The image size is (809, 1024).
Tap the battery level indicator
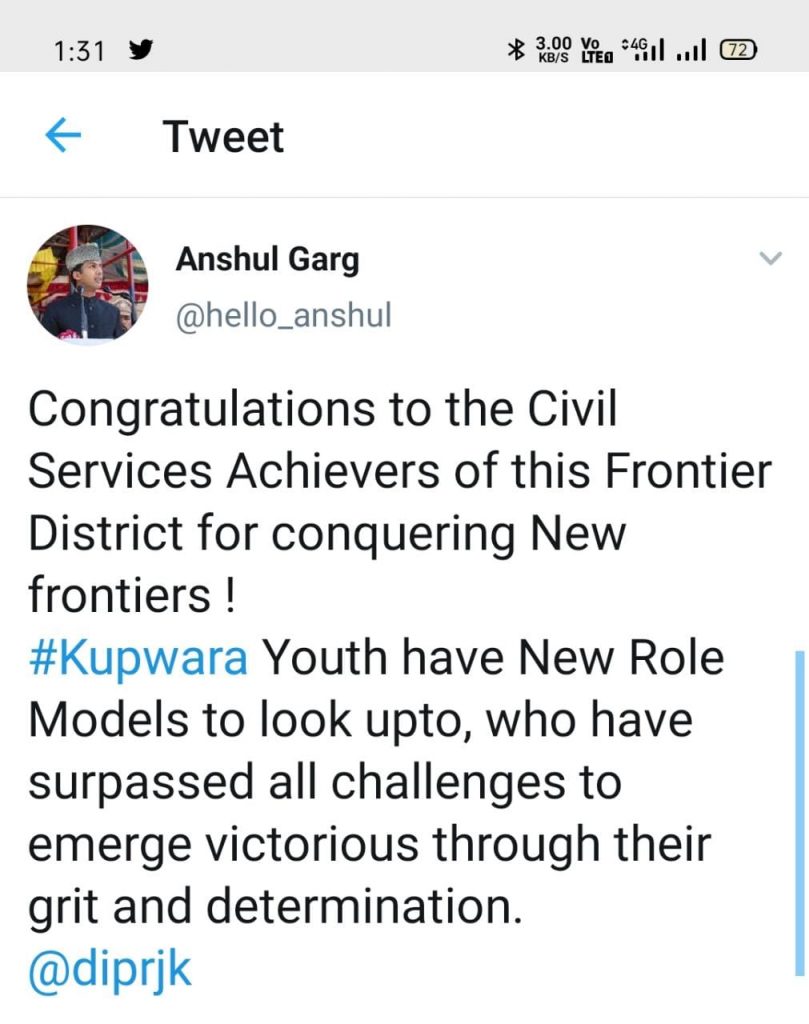(739, 49)
